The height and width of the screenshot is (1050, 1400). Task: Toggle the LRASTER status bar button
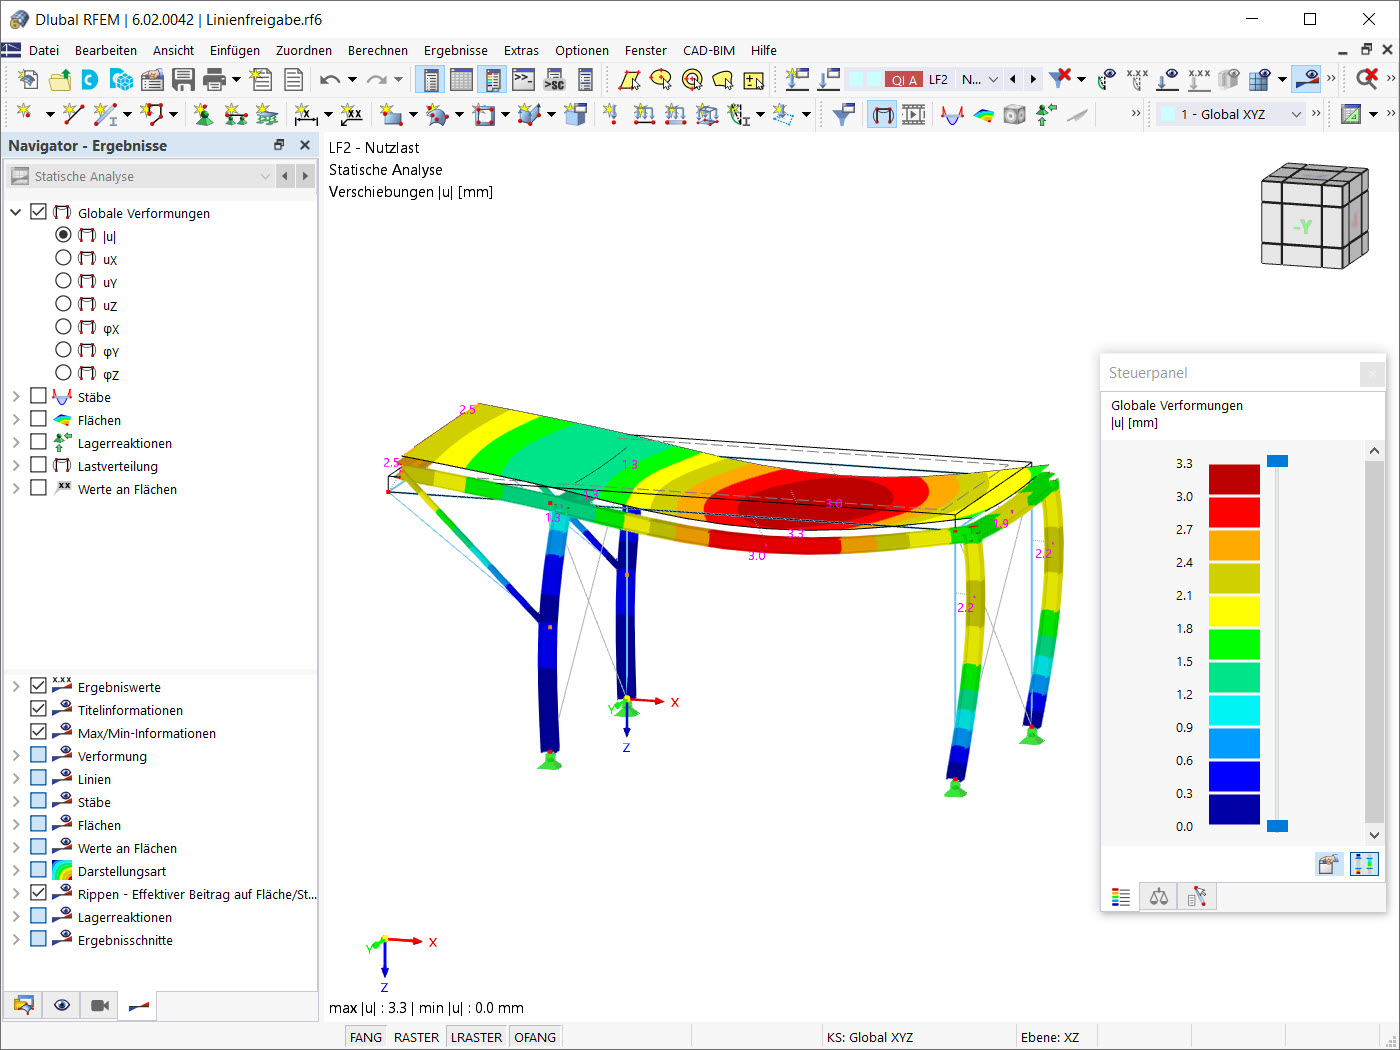(x=476, y=1037)
